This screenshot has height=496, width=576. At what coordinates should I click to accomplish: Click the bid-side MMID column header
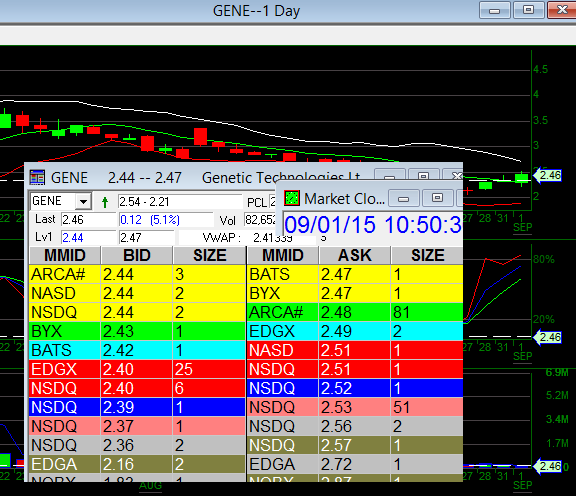pos(65,255)
